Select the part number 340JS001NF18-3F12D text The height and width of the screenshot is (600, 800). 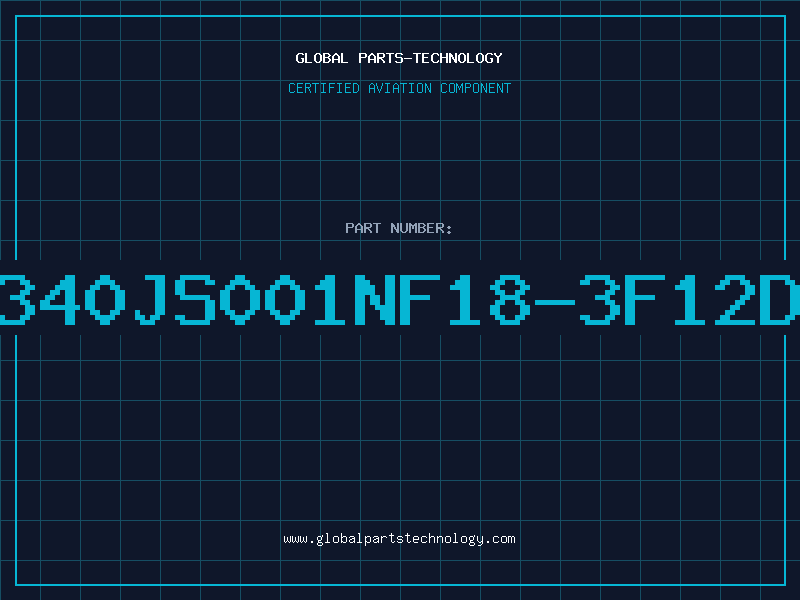click(400, 299)
